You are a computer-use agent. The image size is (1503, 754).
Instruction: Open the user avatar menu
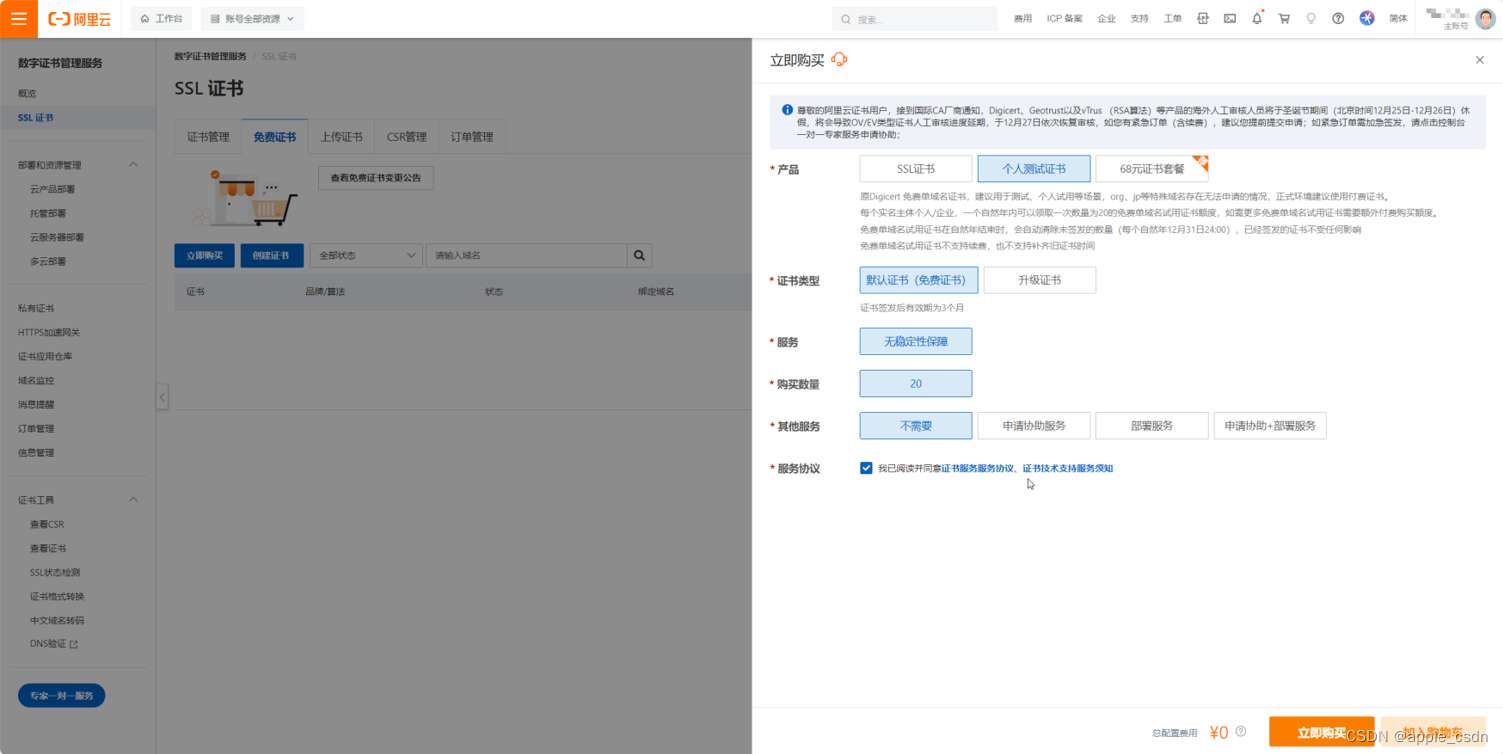(x=1485, y=19)
